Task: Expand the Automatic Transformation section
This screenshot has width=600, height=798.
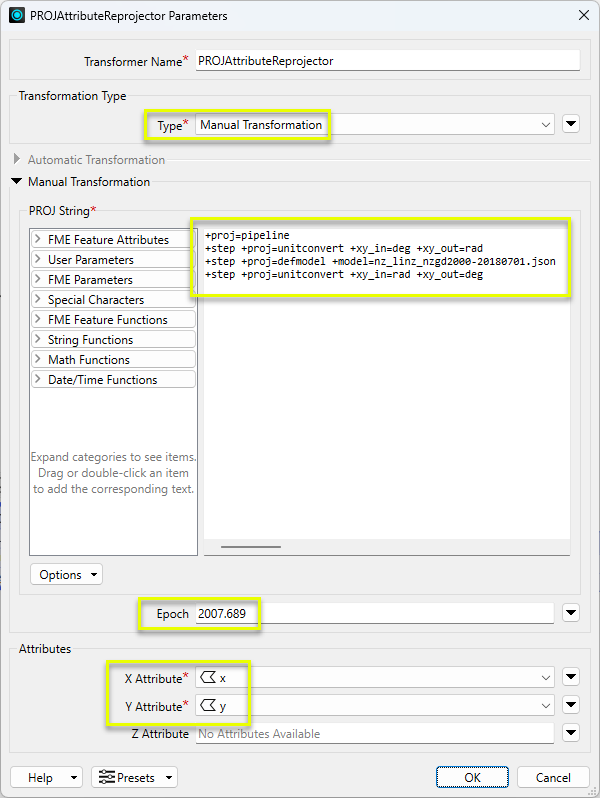Action: tap(17, 160)
